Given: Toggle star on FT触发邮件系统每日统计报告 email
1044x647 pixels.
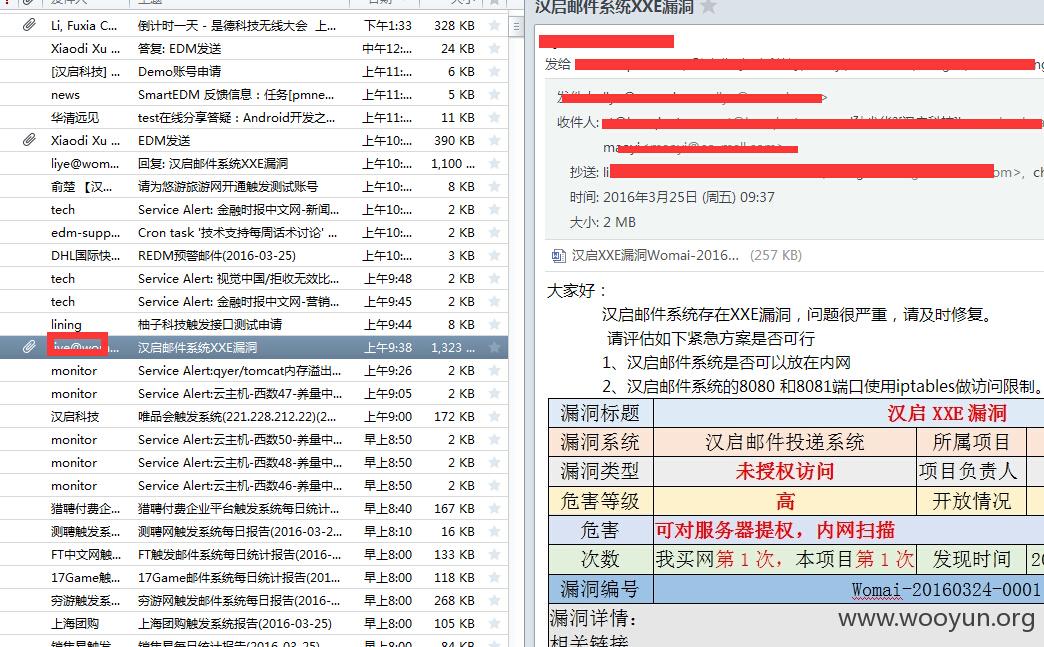Looking at the screenshot, I should click(x=494, y=554).
